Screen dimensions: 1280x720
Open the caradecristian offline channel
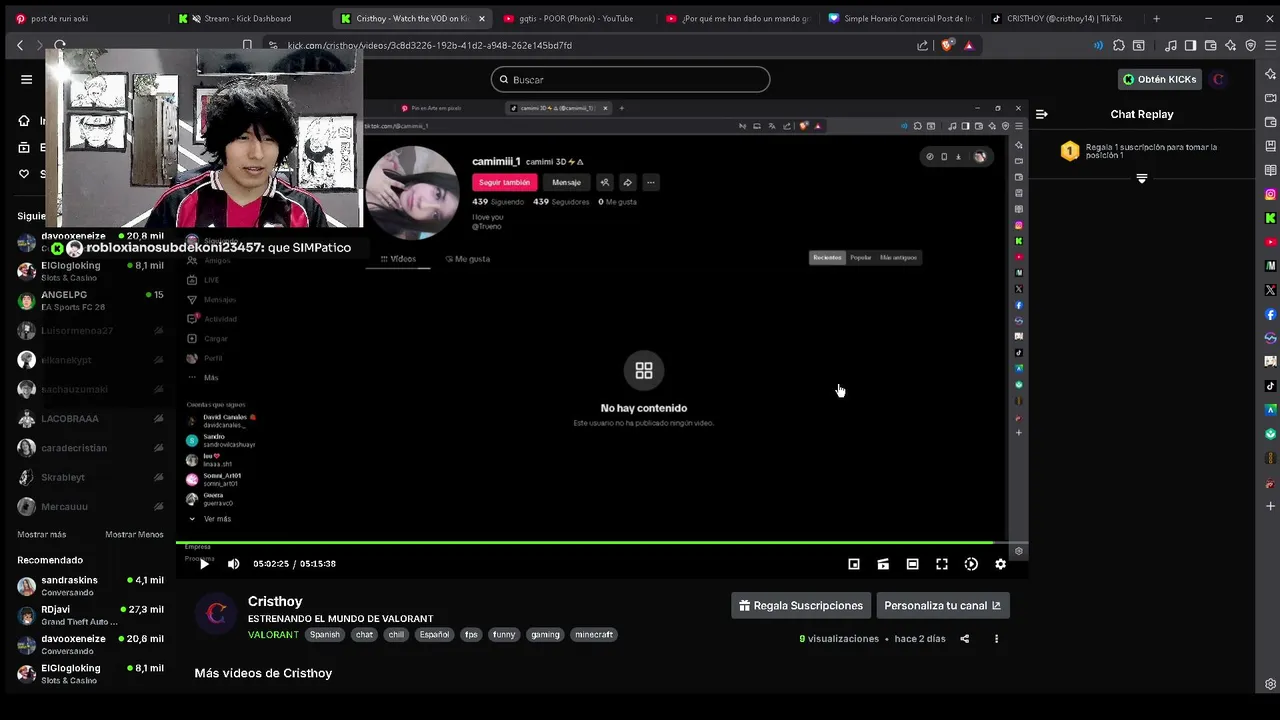(x=90, y=448)
